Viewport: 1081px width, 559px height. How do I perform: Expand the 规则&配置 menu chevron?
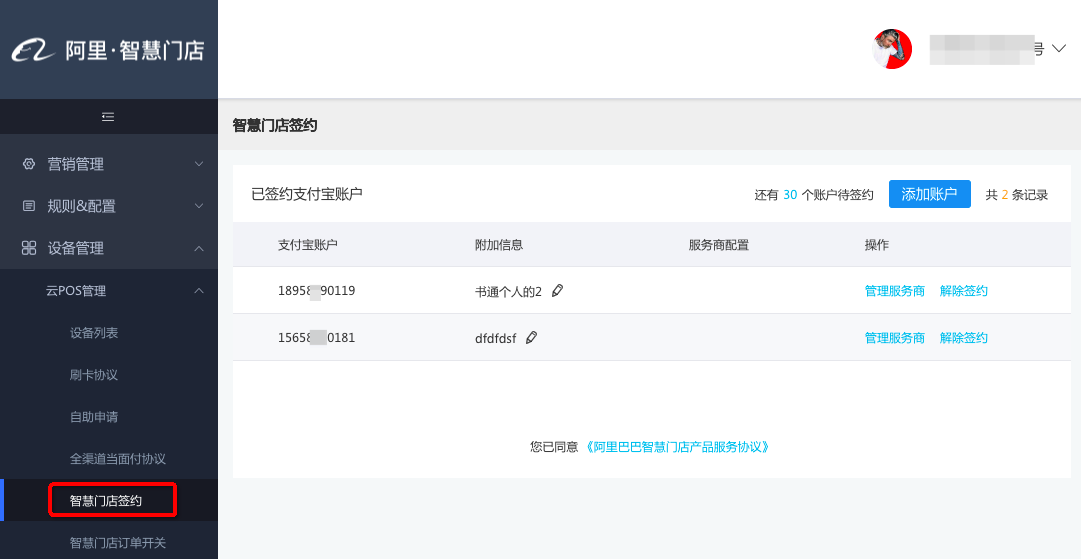pyautogui.click(x=199, y=206)
